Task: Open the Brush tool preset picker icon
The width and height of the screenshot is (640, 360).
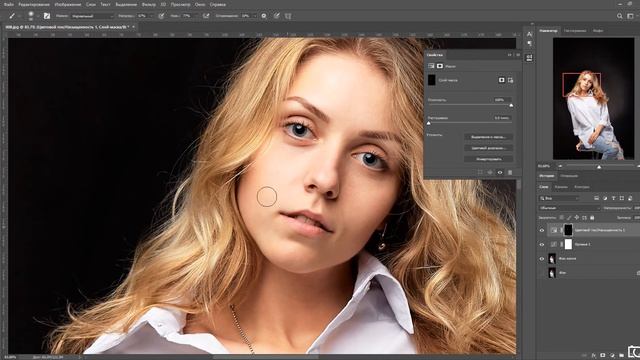Action: click(12, 16)
